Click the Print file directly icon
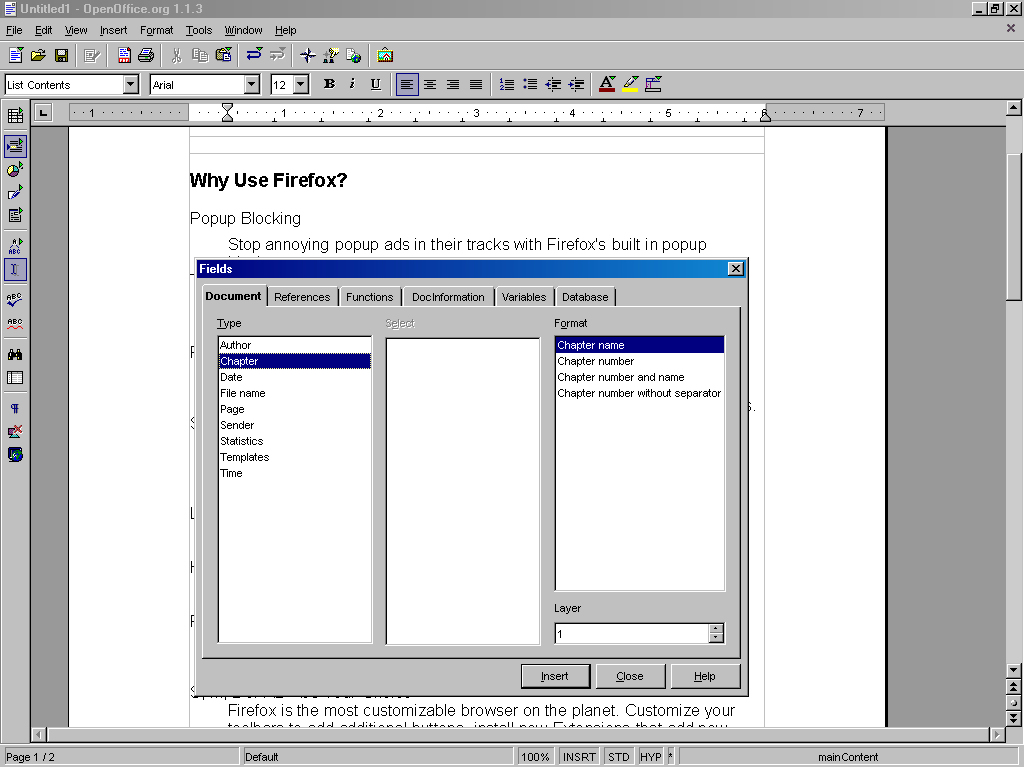Screen dimensions: 1024x768 [x=146, y=55]
